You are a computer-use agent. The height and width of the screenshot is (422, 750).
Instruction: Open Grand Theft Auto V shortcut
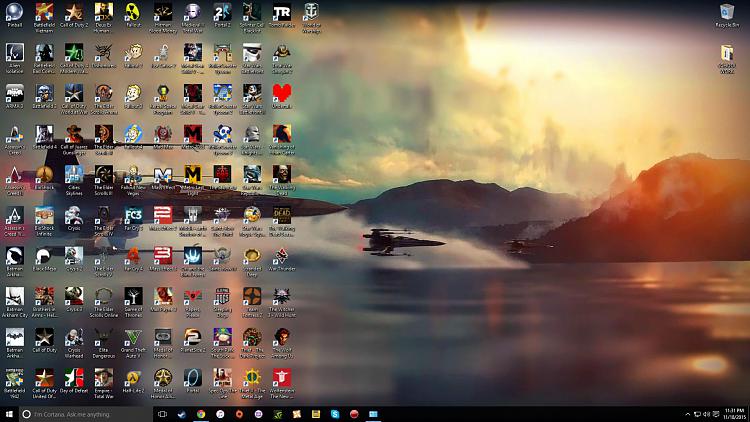(133, 344)
